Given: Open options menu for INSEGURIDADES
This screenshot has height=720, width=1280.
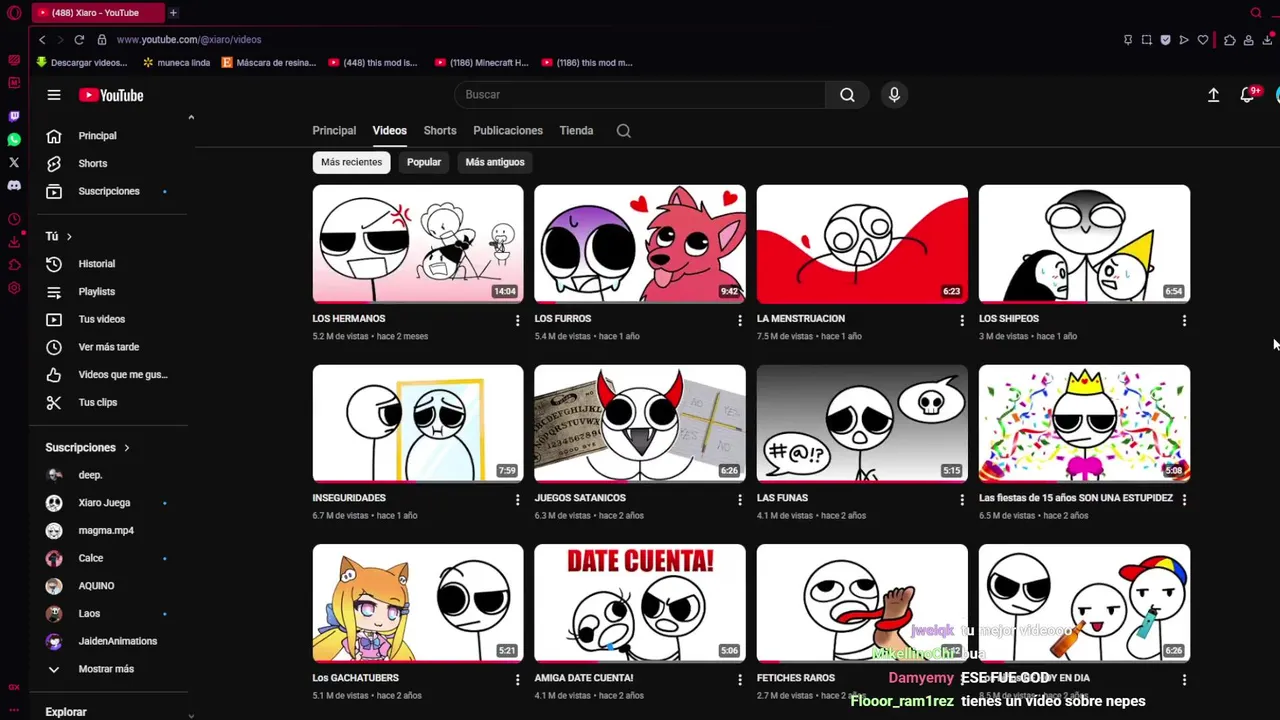Looking at the screenshot, I should (x=517, y=500).
